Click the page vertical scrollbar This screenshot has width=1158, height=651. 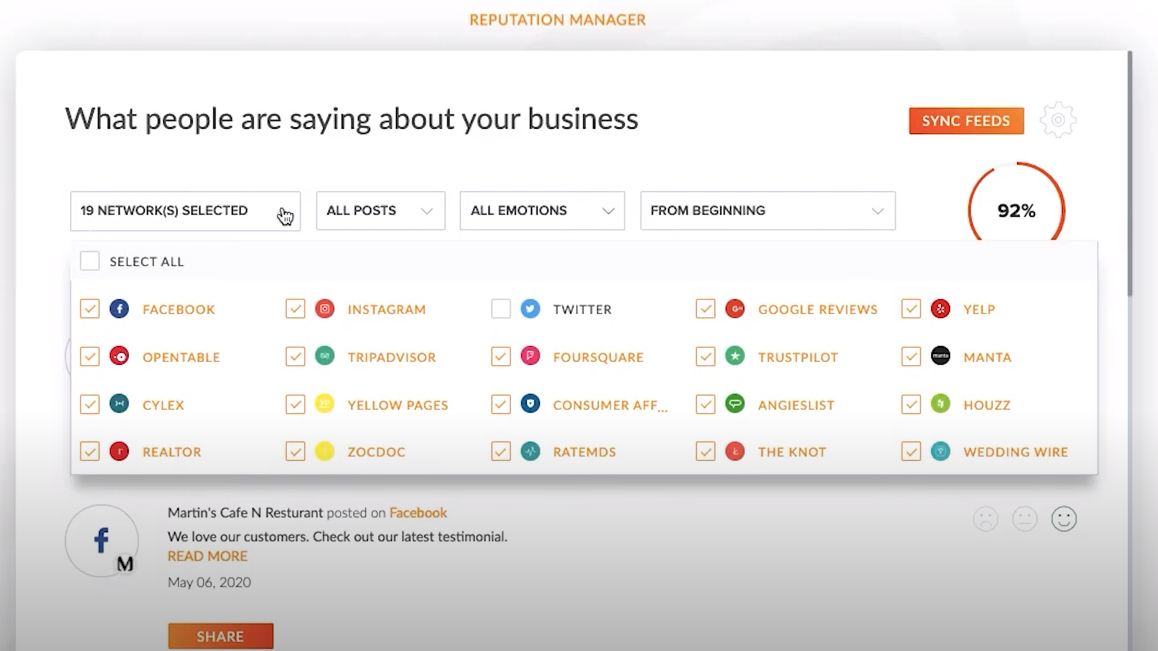click(1130, 174)
